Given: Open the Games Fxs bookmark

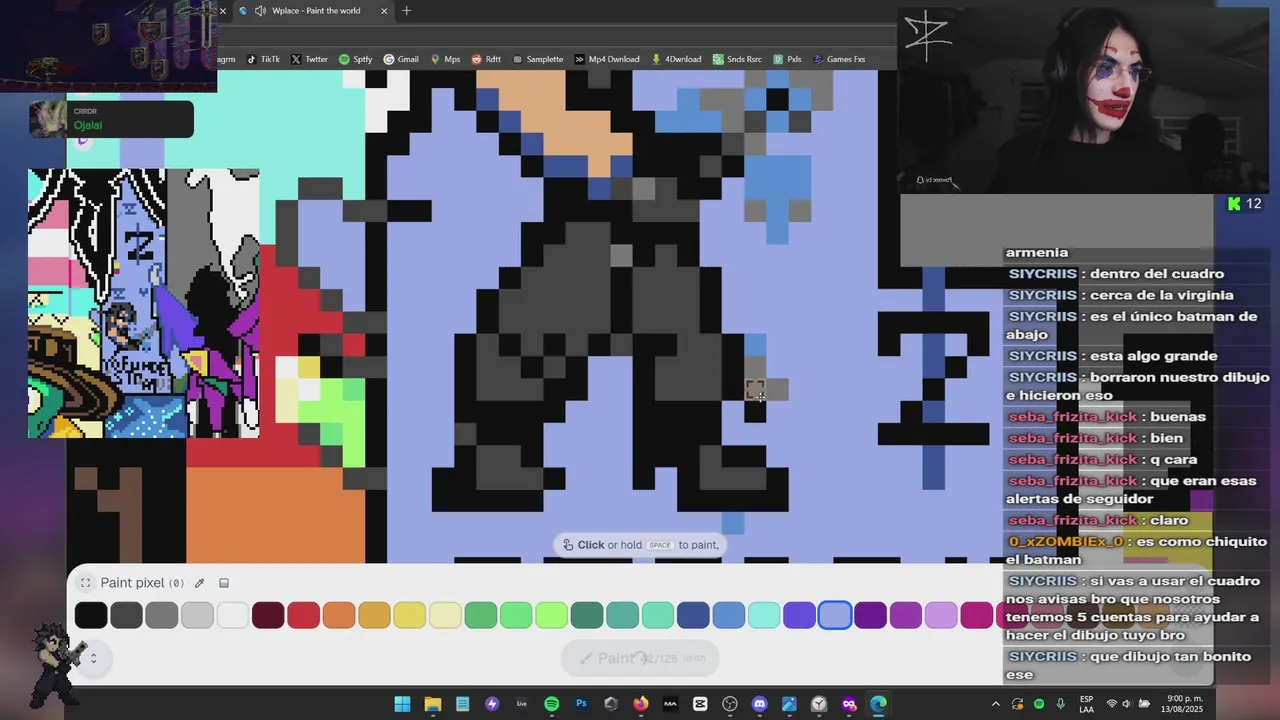Looking at the screenshot, I should tap(839, 59).
